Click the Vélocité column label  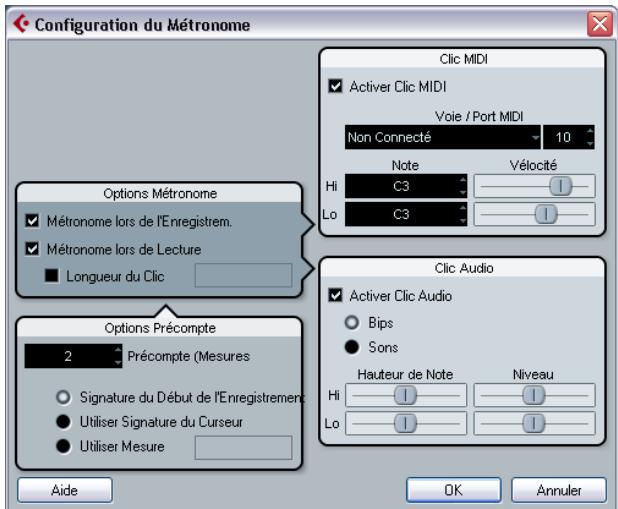(x=533, y=165)
